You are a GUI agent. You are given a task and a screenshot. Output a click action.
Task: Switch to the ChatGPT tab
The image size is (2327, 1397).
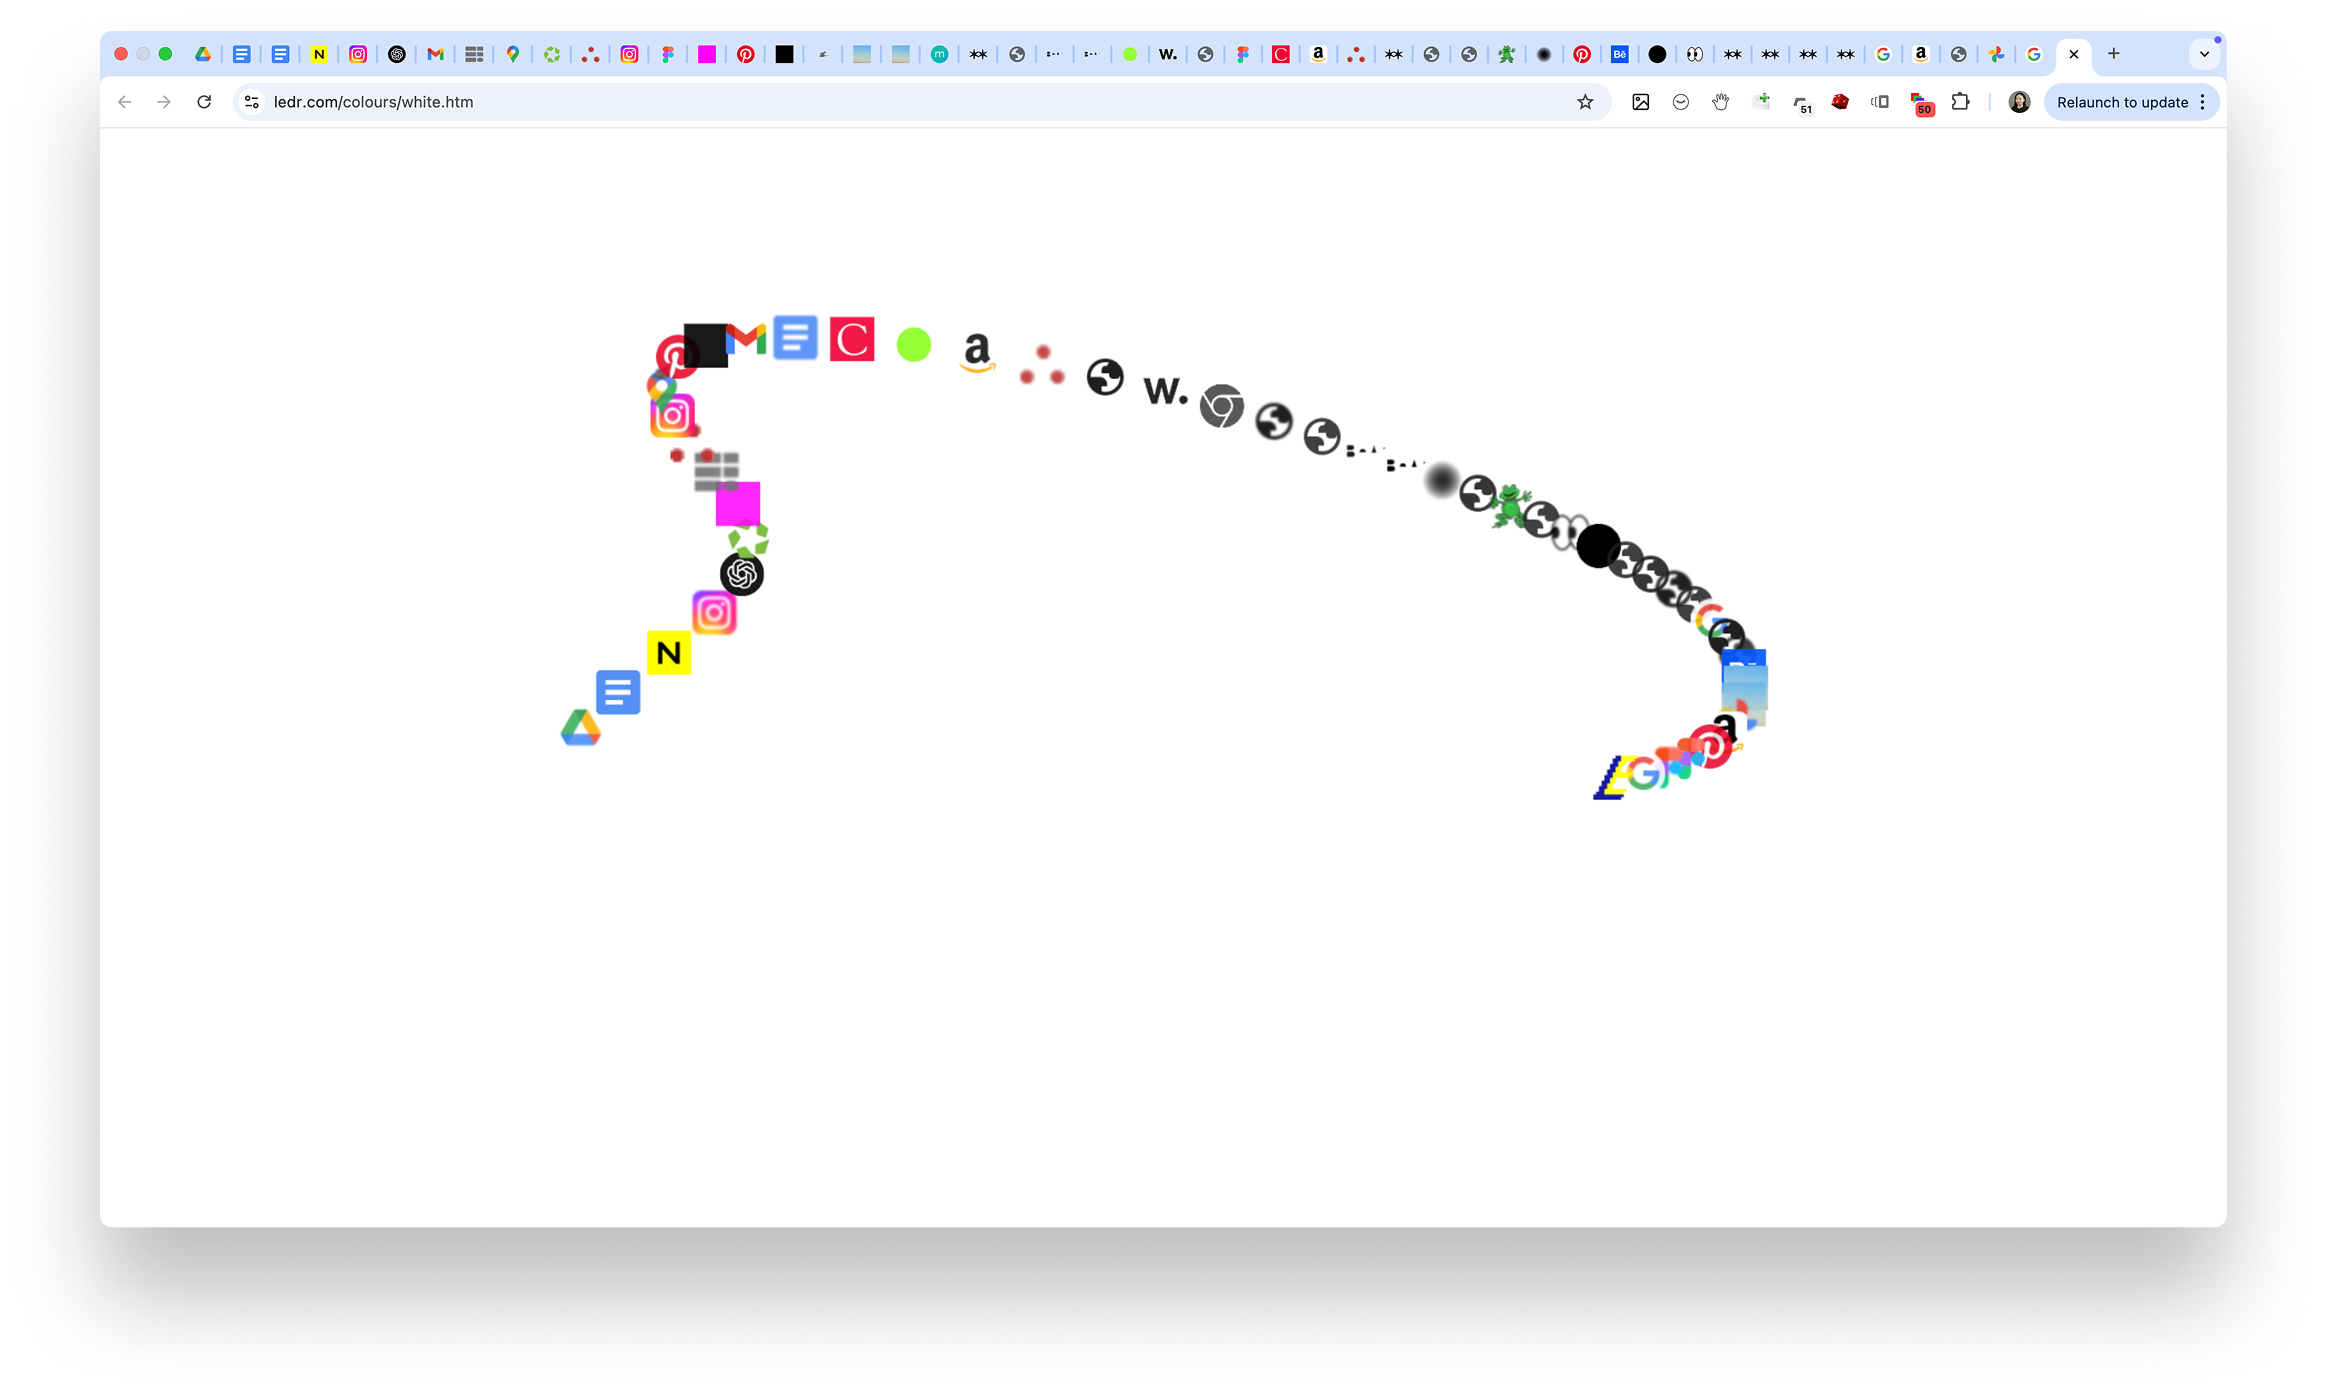tap(397, 54)
